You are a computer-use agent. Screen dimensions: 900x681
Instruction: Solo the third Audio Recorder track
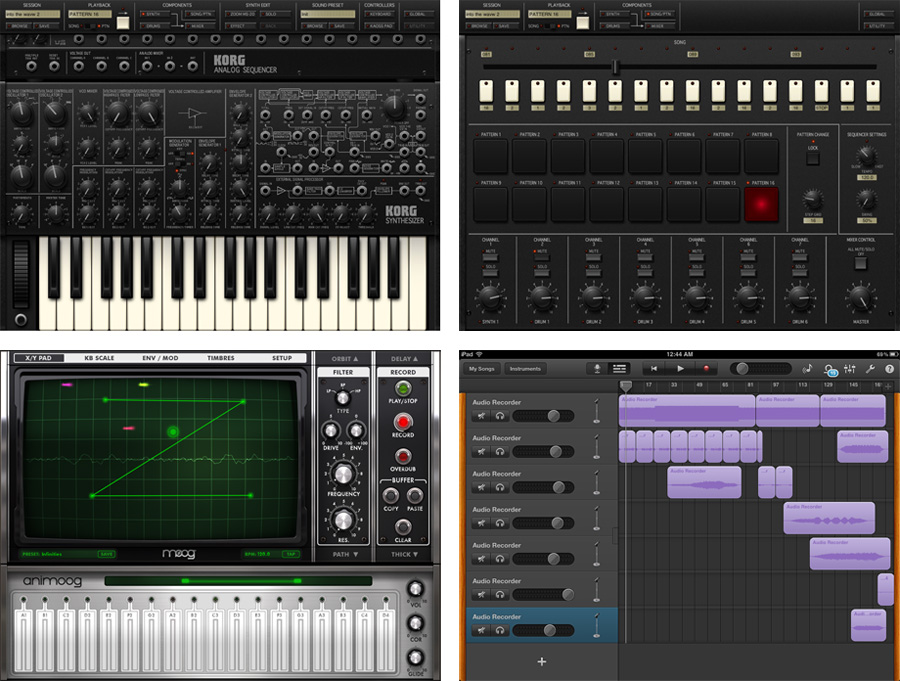[500, 487]
